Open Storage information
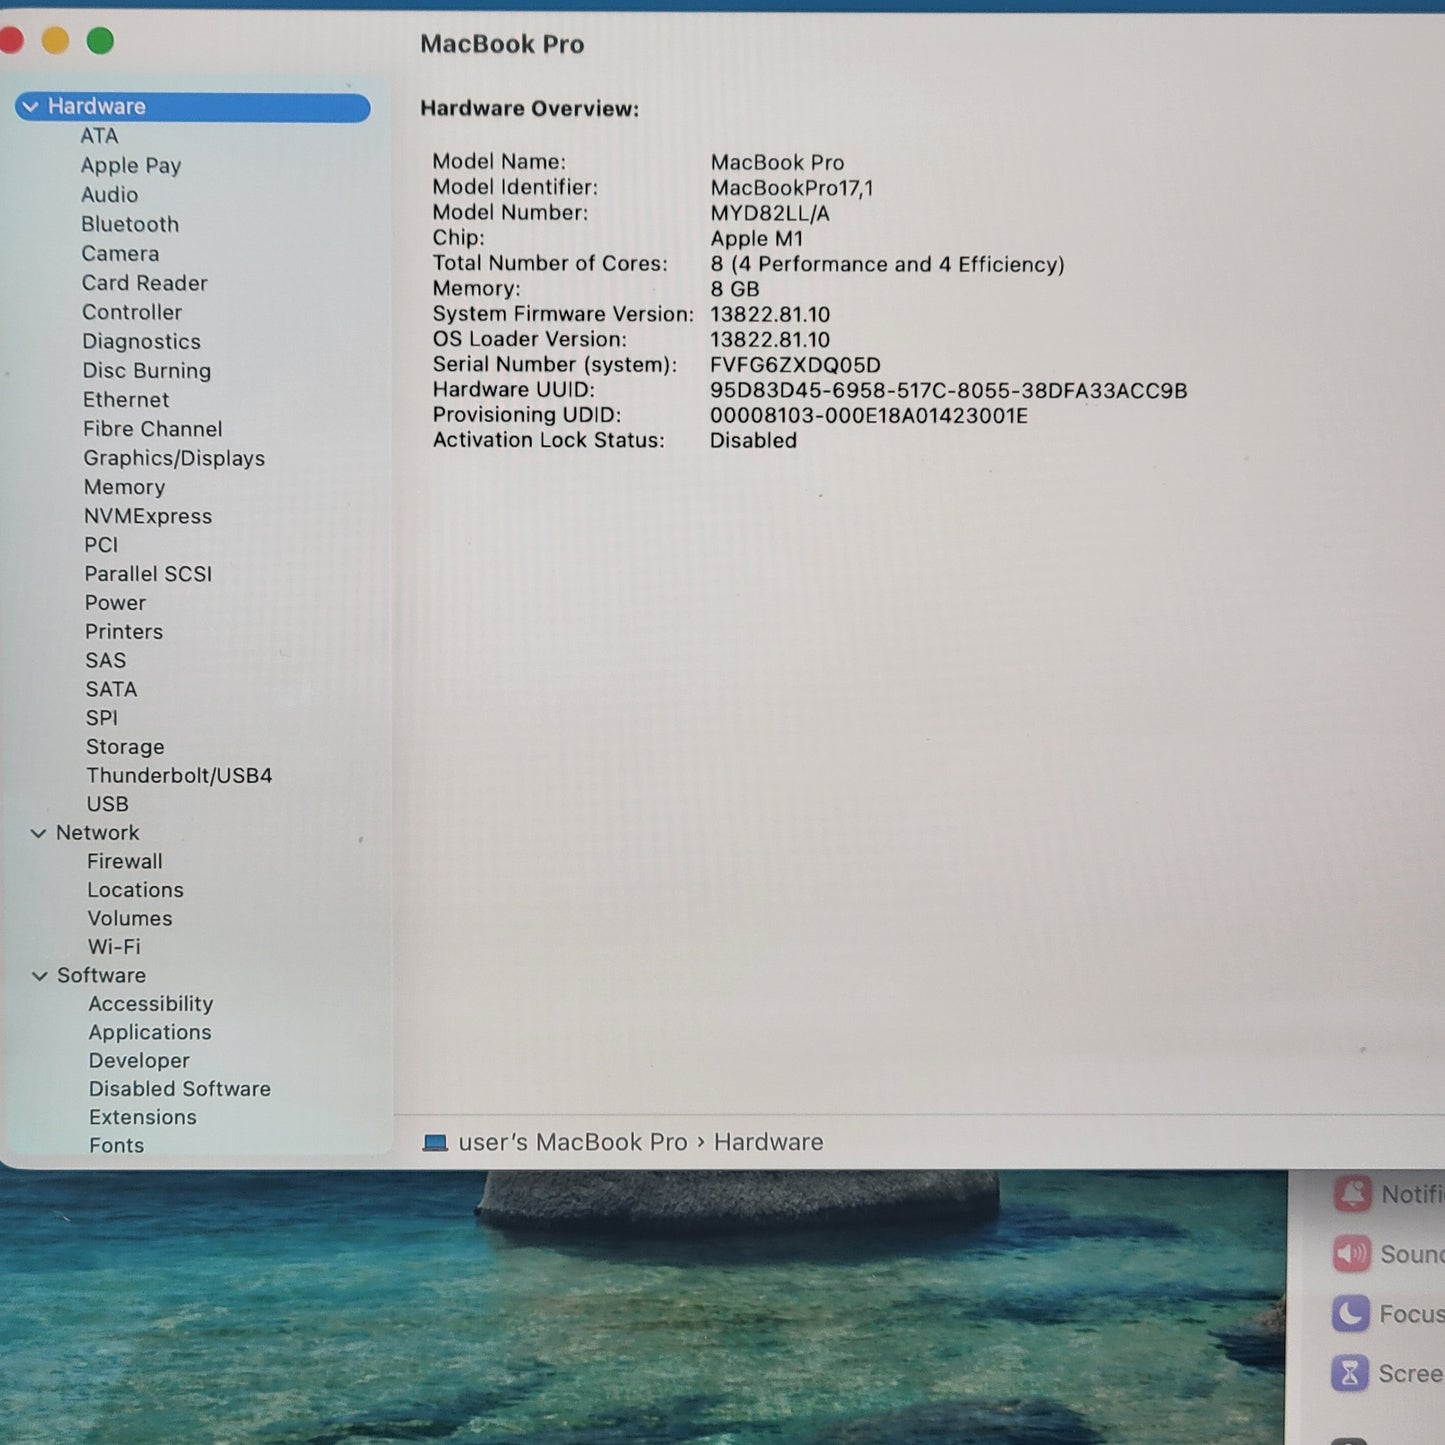 [x=125, y=747]
